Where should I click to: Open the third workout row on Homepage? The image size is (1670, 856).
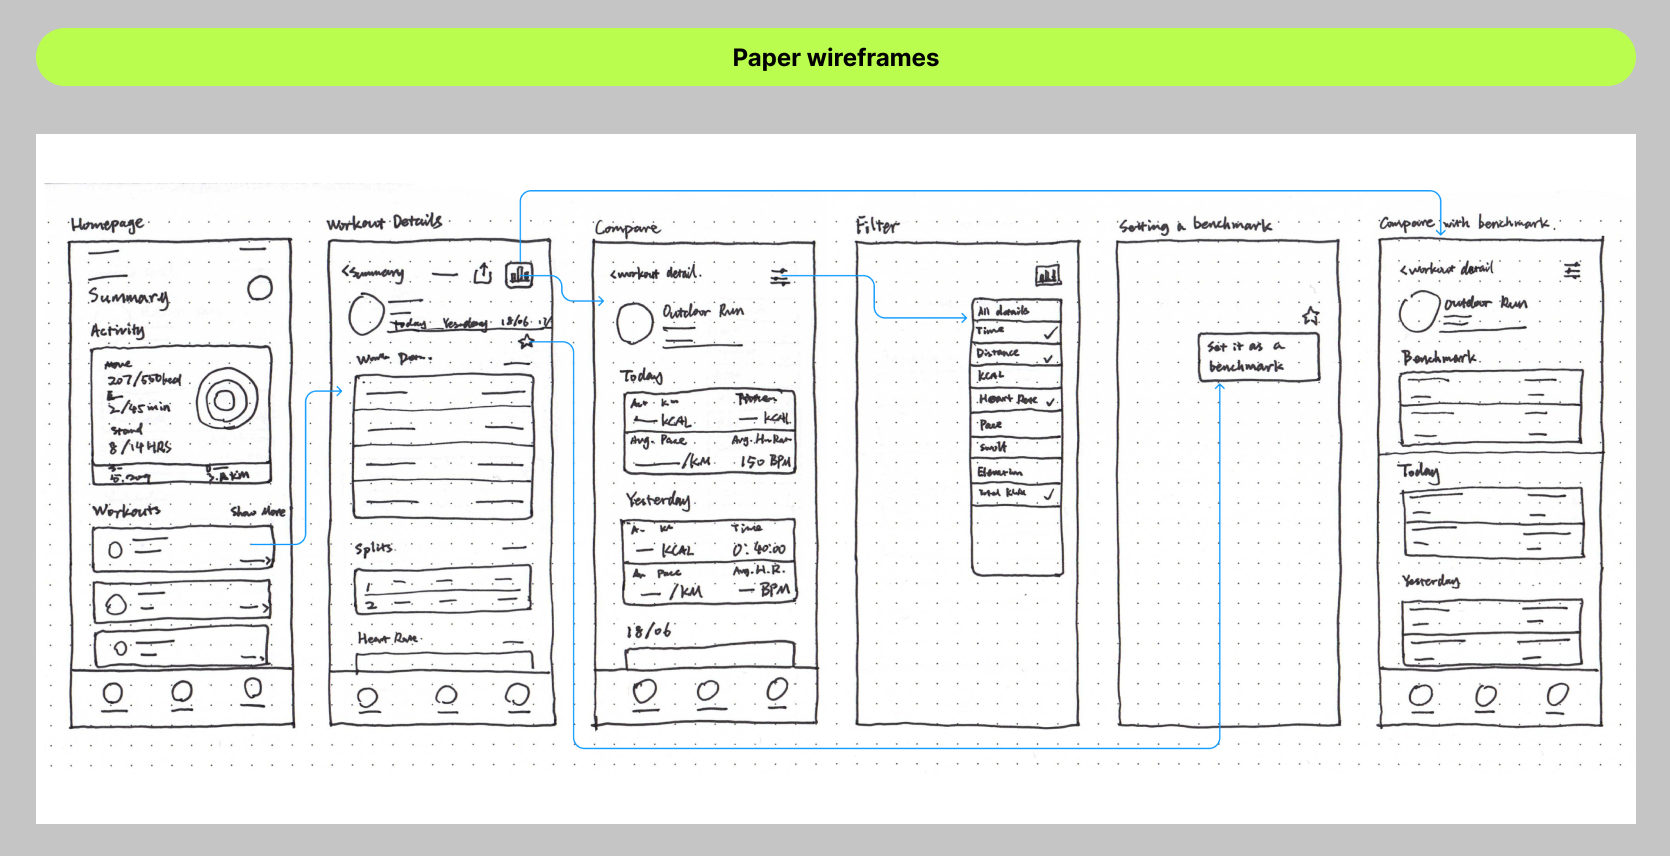(x=182, y=648)
